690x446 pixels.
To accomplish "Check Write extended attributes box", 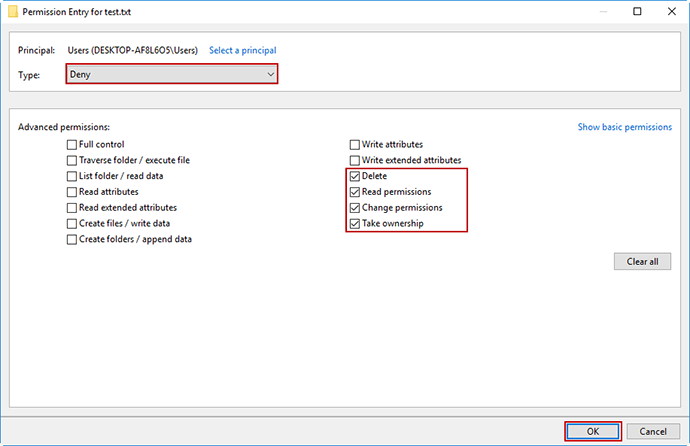I will pos(355,161).
